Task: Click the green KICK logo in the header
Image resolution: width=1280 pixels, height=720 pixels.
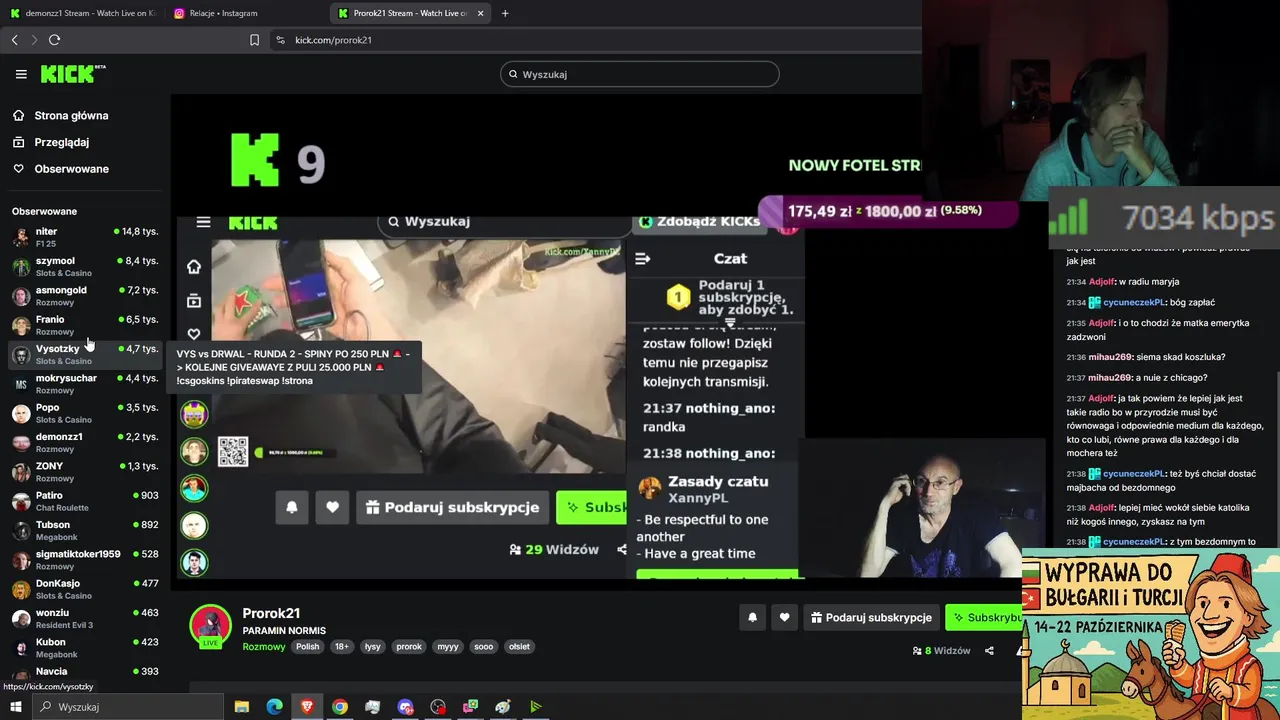Action: [x=72, y=74]
